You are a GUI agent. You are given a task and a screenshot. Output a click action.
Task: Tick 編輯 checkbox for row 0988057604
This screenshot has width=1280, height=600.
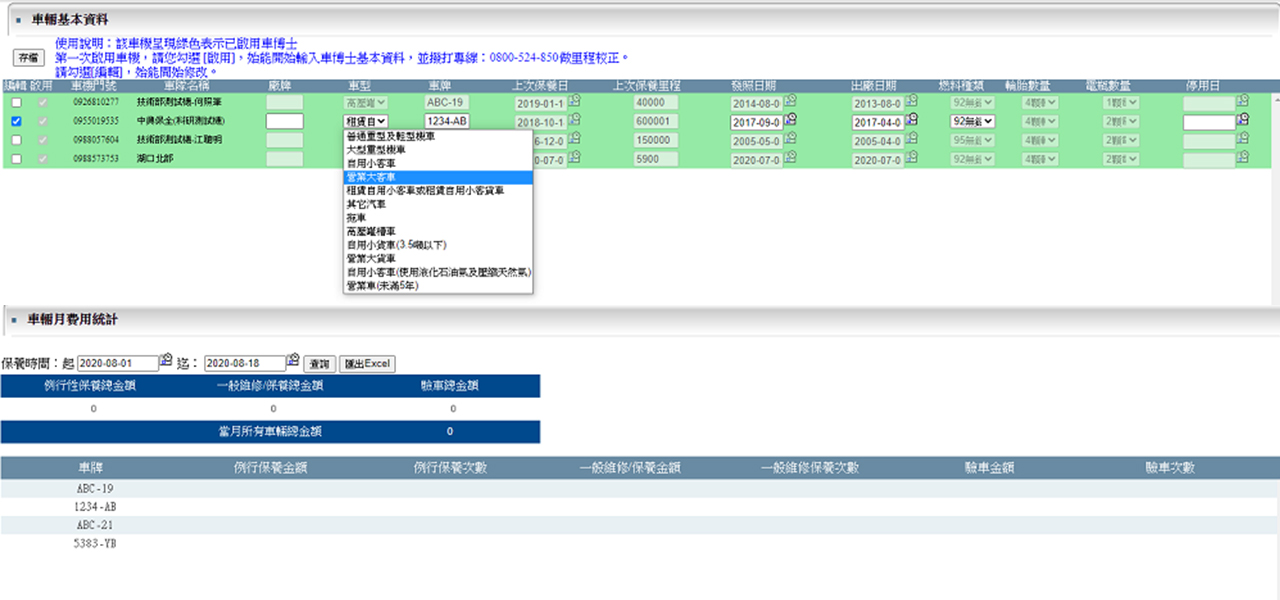click(x=16, y=140)
